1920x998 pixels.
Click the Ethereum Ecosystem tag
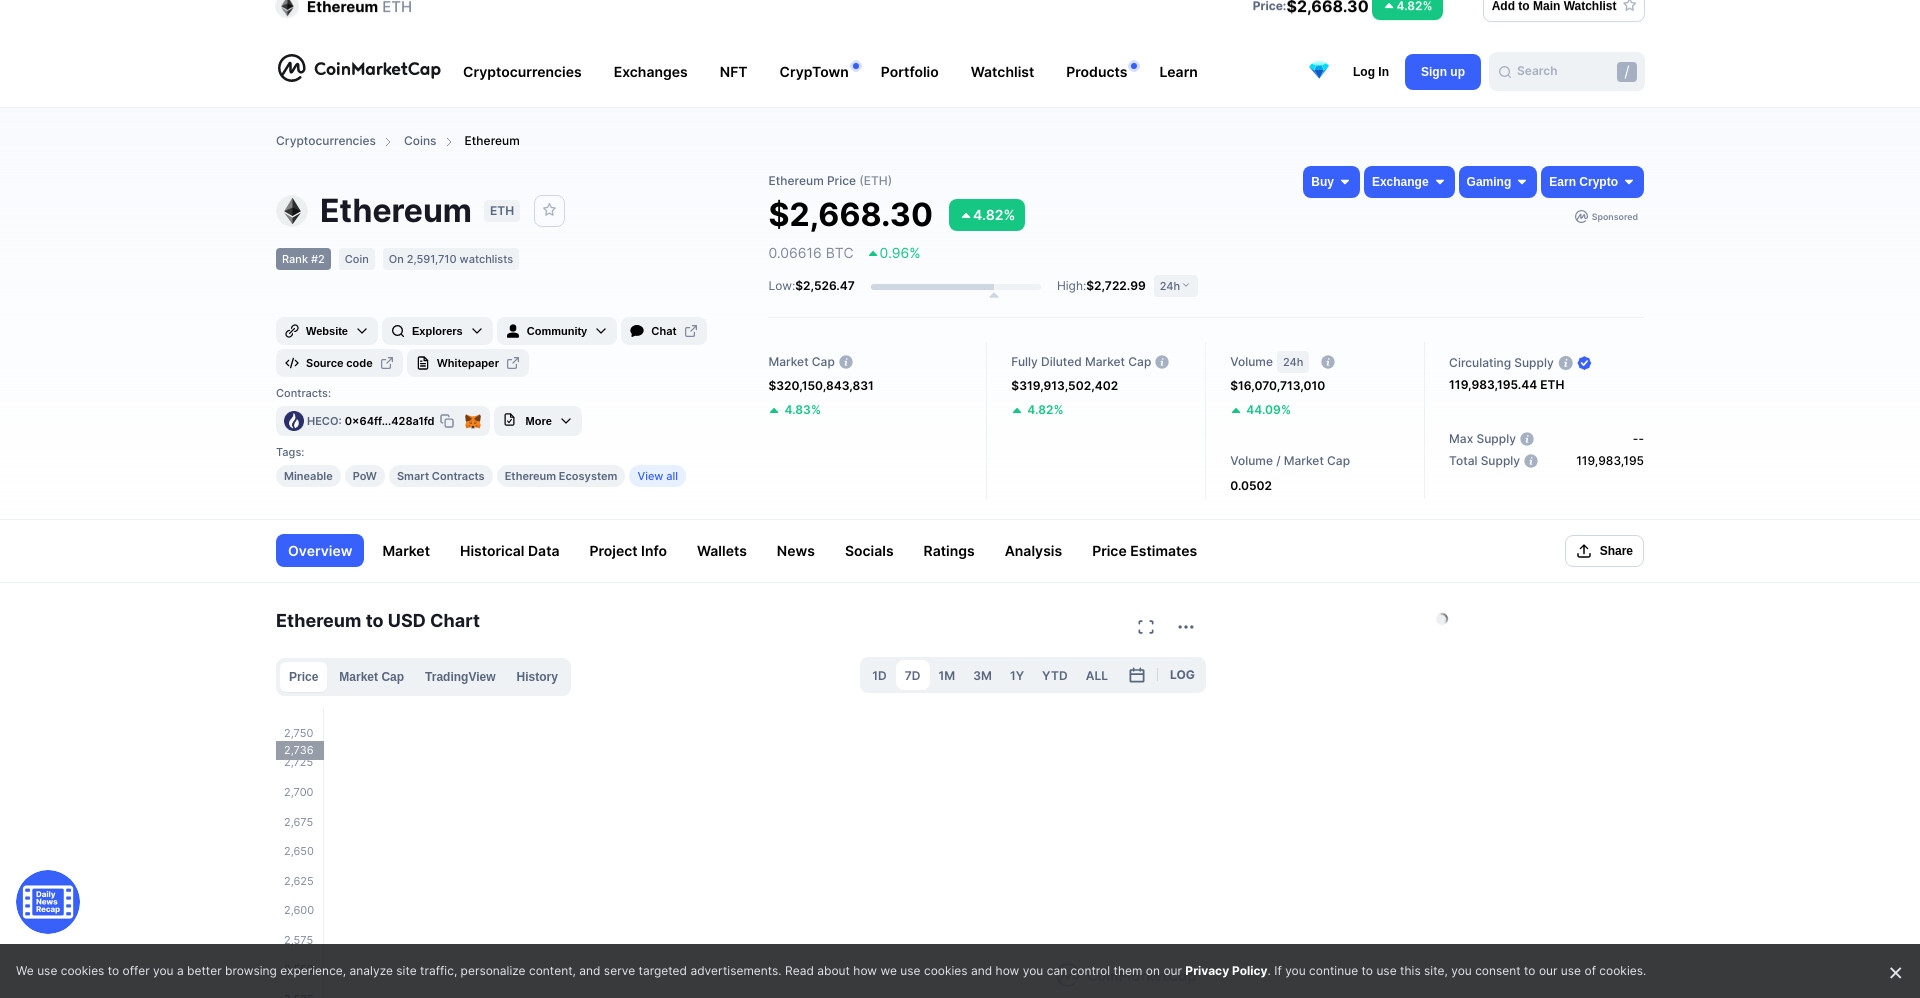pos(561,476)
